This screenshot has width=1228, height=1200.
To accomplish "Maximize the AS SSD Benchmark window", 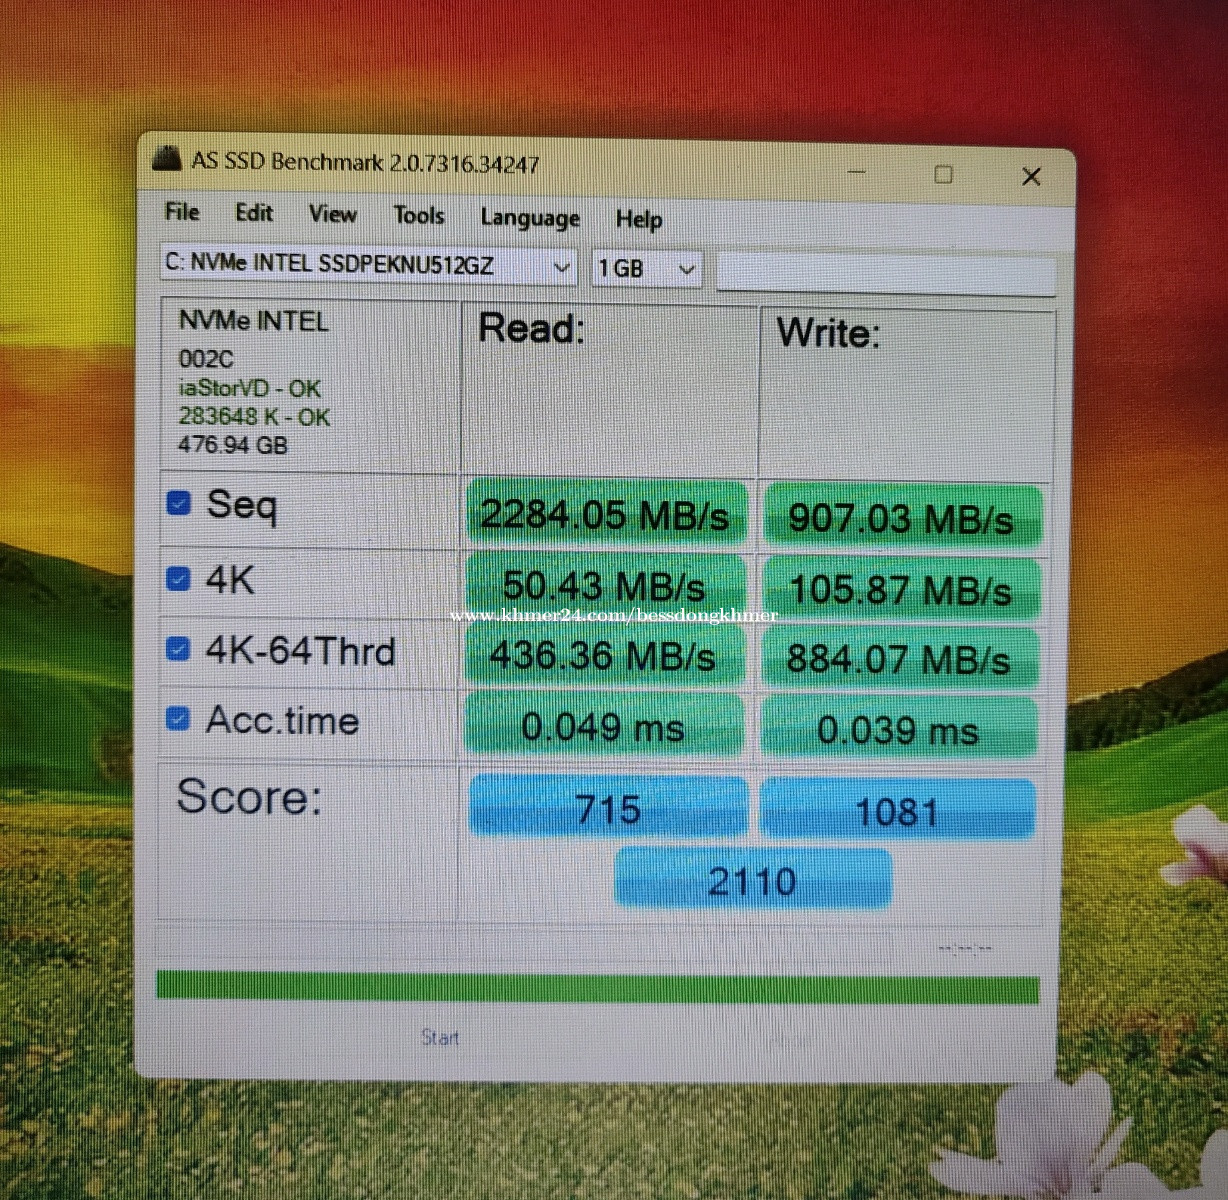I will (x=943, y=175).
